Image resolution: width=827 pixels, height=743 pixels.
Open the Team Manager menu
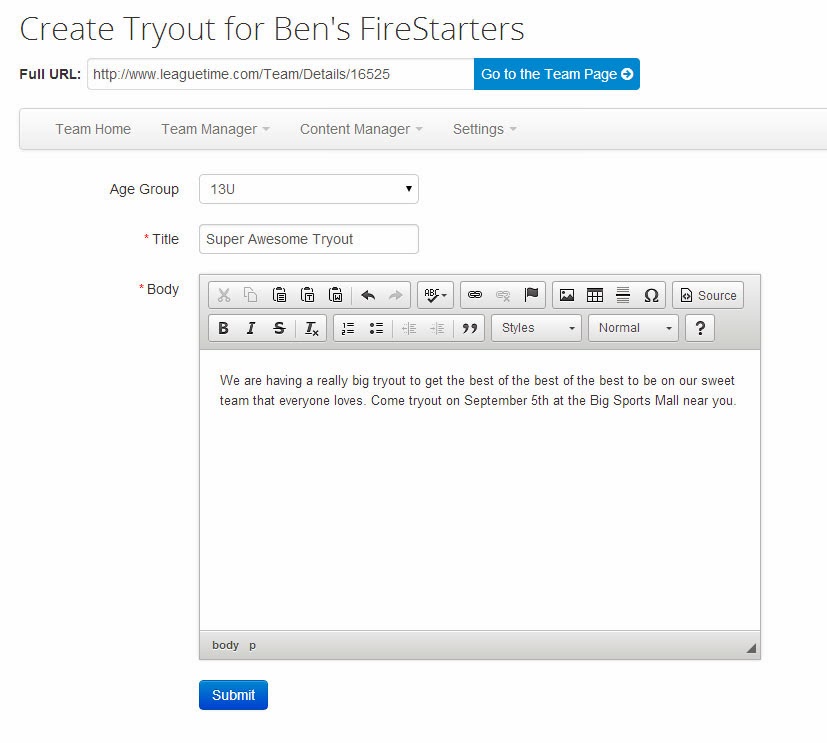point(215,129)
